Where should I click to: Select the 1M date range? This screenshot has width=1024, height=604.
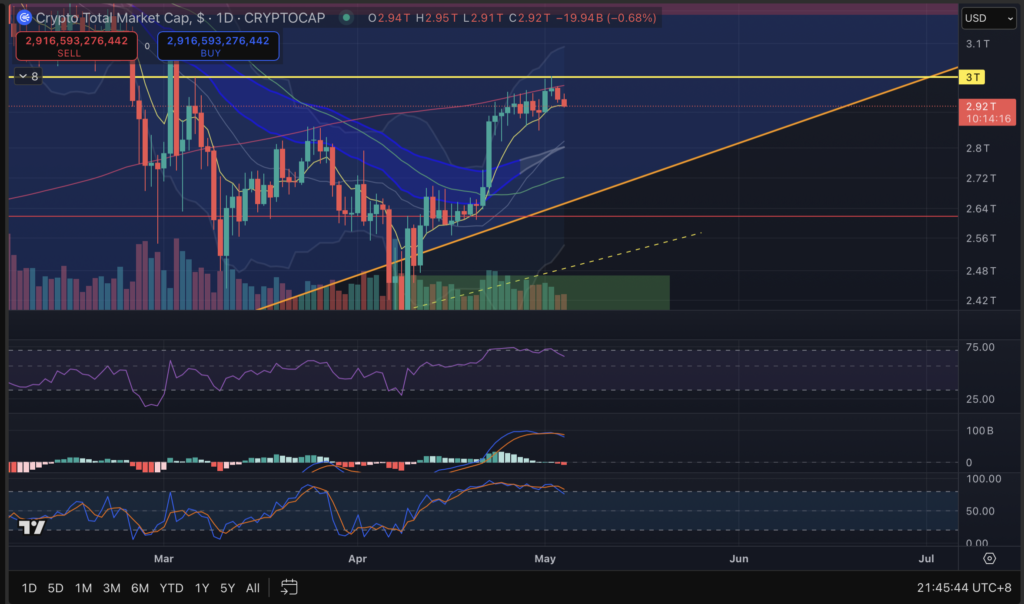click(x=83, y=588)
